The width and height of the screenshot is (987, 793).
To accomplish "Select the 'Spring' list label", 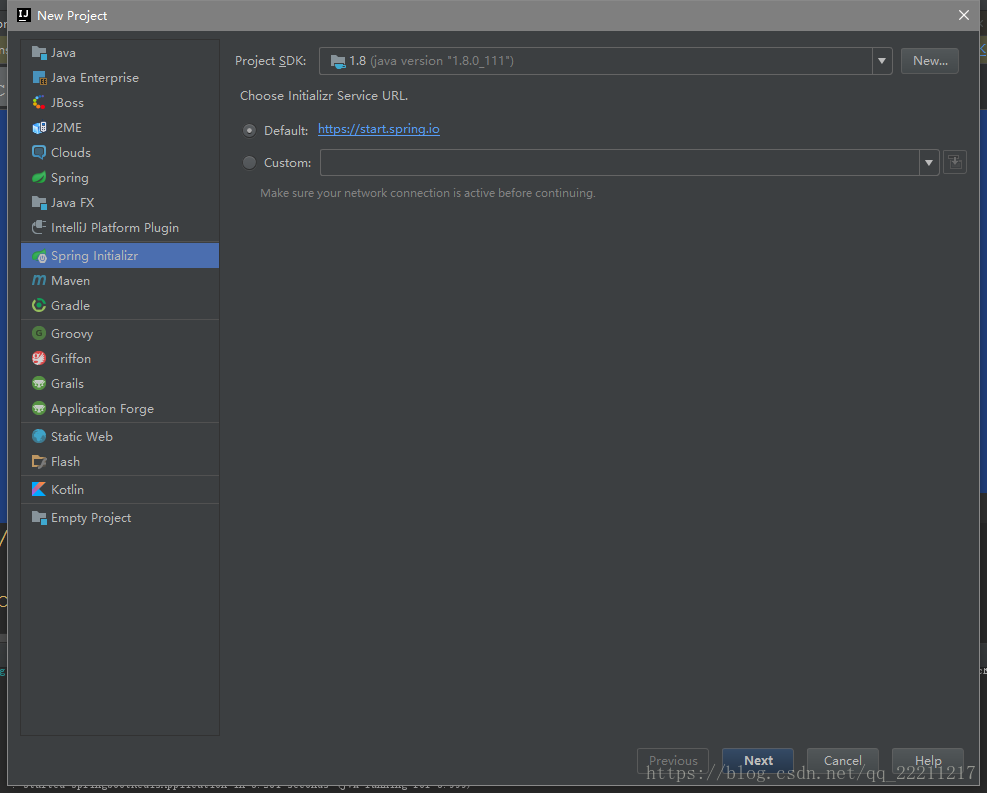I will click(x=70, y=178).
